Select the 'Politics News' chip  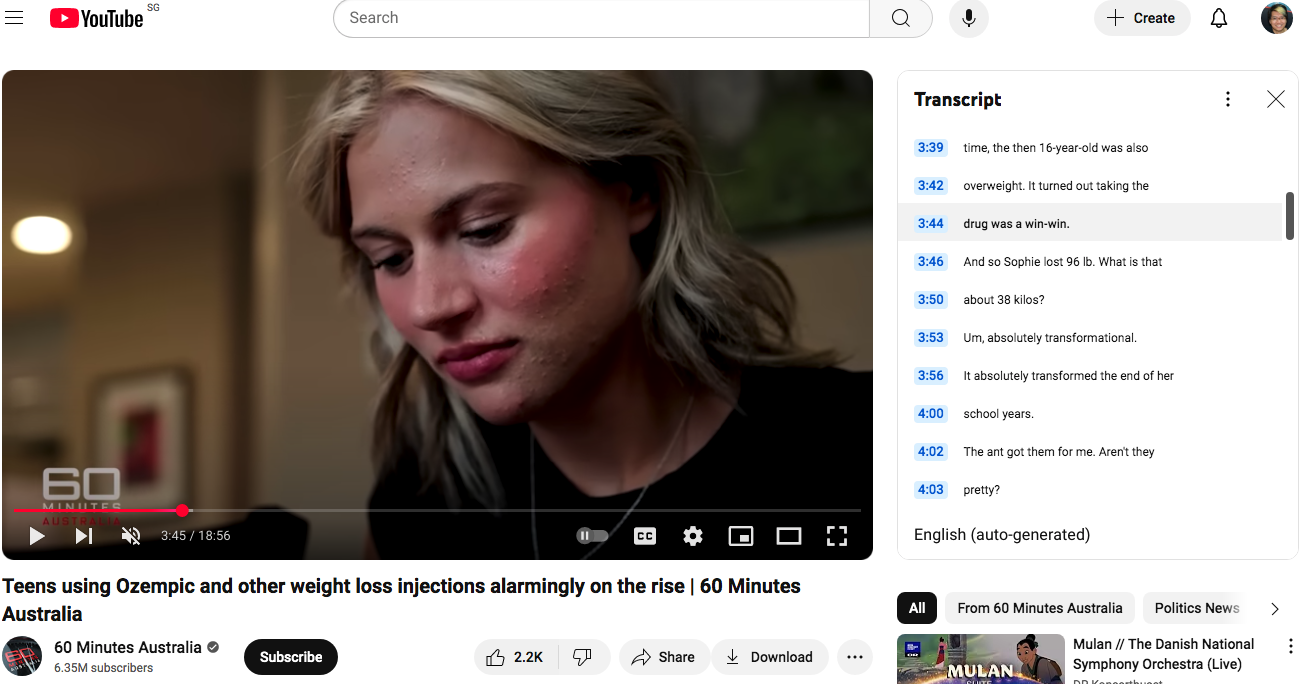[1196, 608]
